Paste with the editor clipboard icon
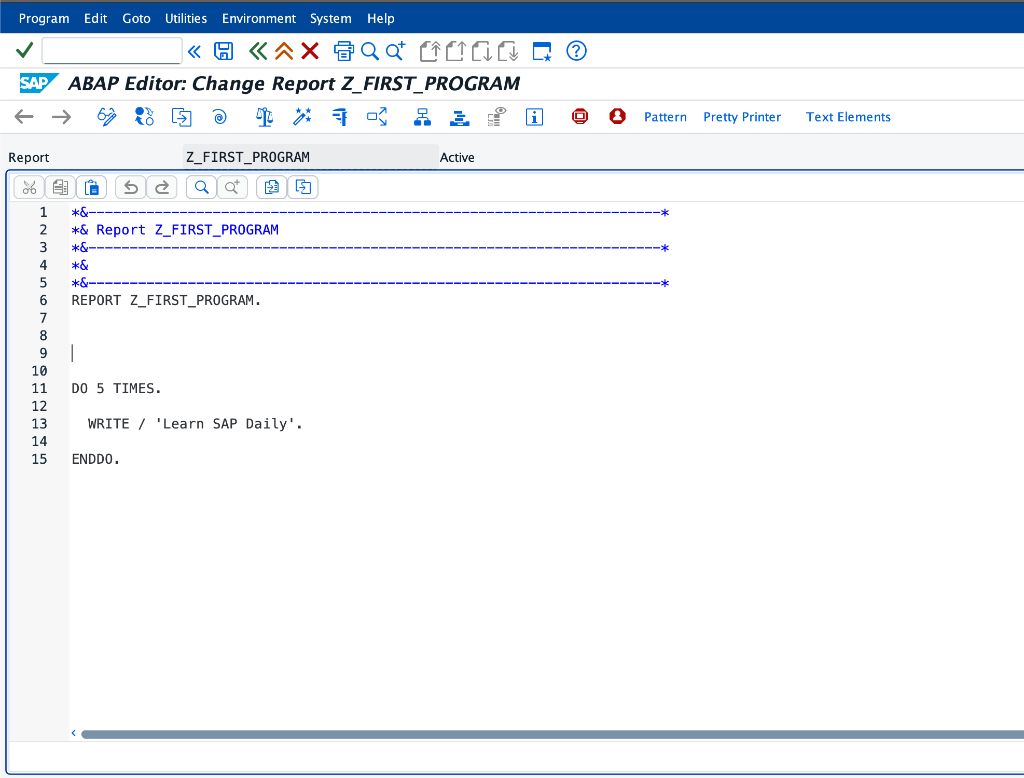The height and width of the screenshot is (778, 1024). tap(91, 187)
